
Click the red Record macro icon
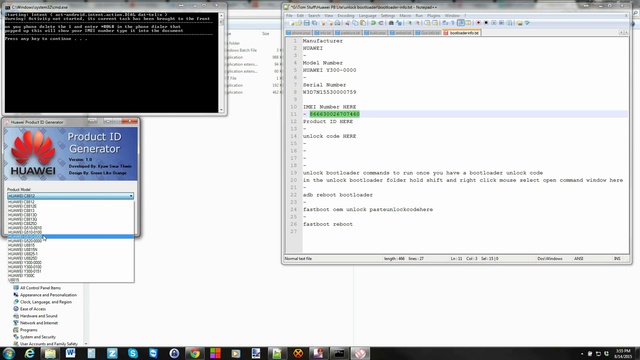pos(478,23)
